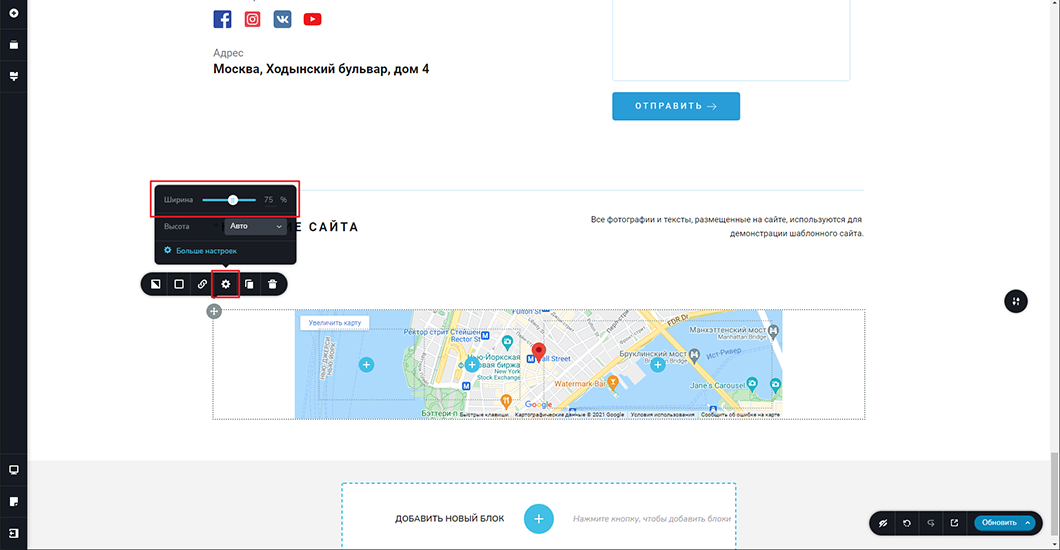Click the red location pin on map
This screenshot has width=1060, height=550.
click(x=539, y=352)
